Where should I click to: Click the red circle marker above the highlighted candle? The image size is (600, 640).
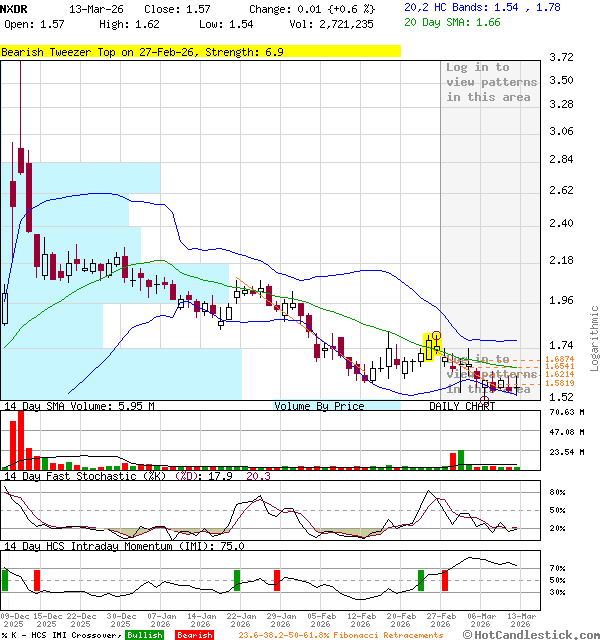click(x=437, y=336)
